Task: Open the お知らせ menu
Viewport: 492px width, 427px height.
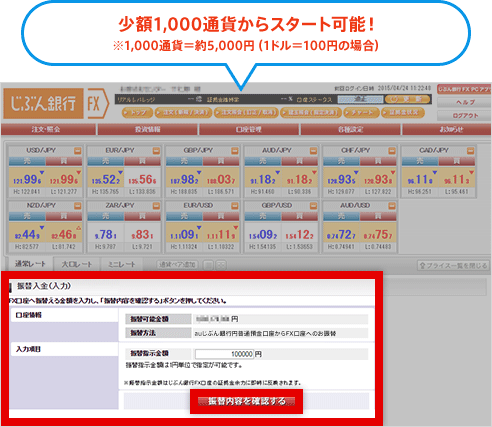Action: click(x=446, y=129)
